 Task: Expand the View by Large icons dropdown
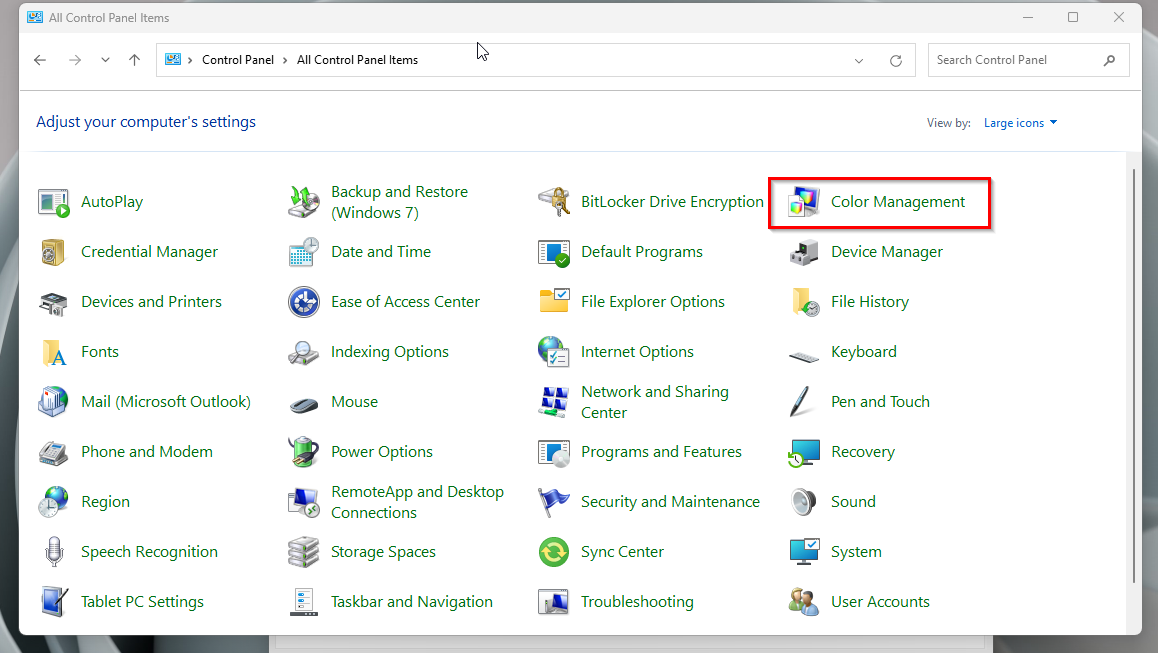1020,123
